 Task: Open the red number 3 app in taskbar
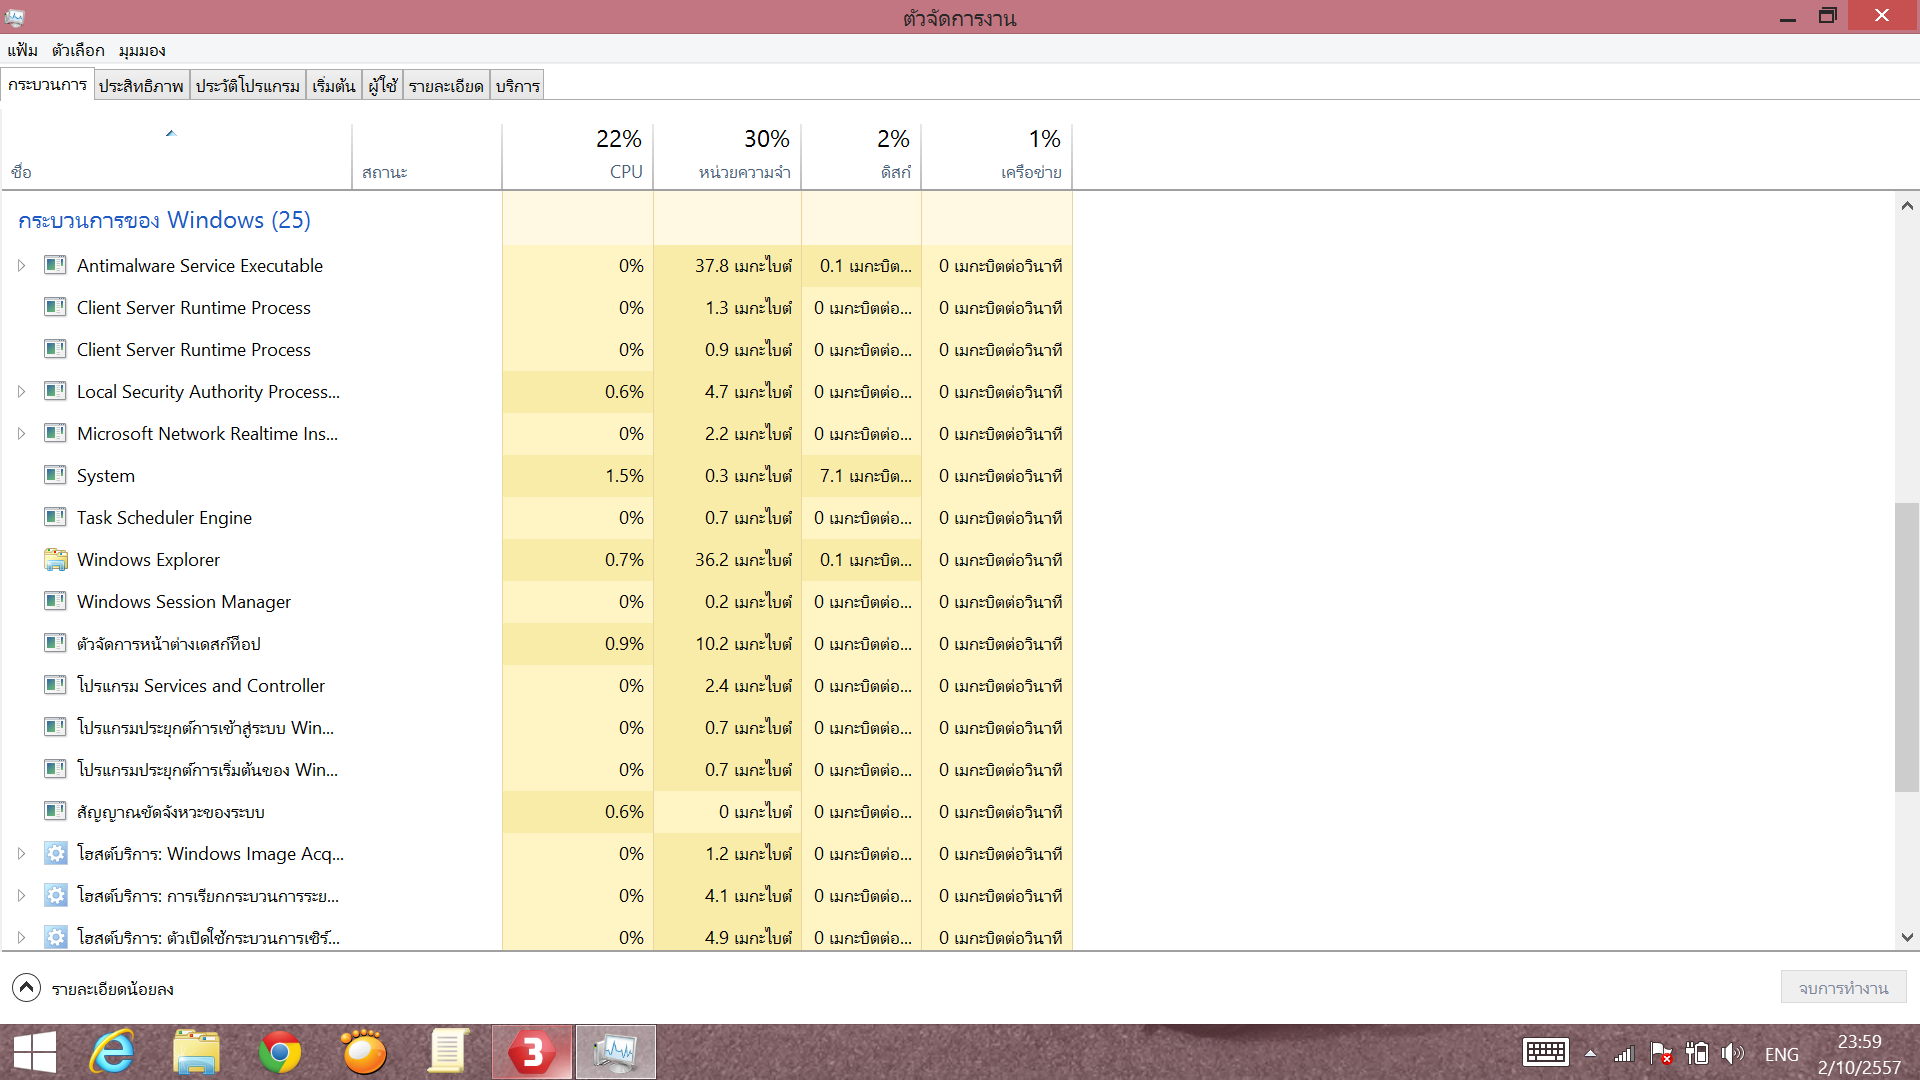click(x=532, y=1052)
